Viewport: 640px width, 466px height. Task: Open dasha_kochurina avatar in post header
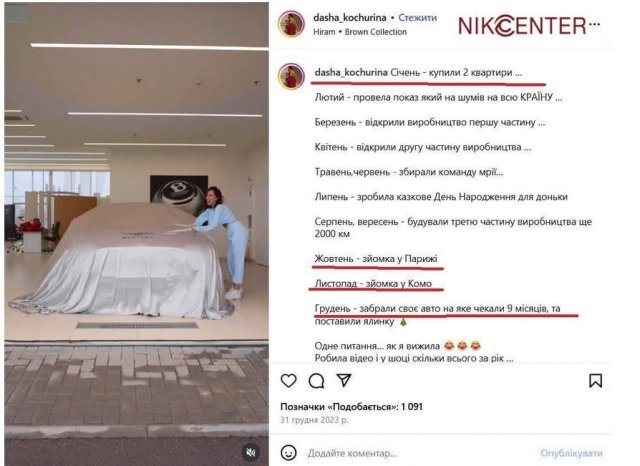(x=291, y=24)
